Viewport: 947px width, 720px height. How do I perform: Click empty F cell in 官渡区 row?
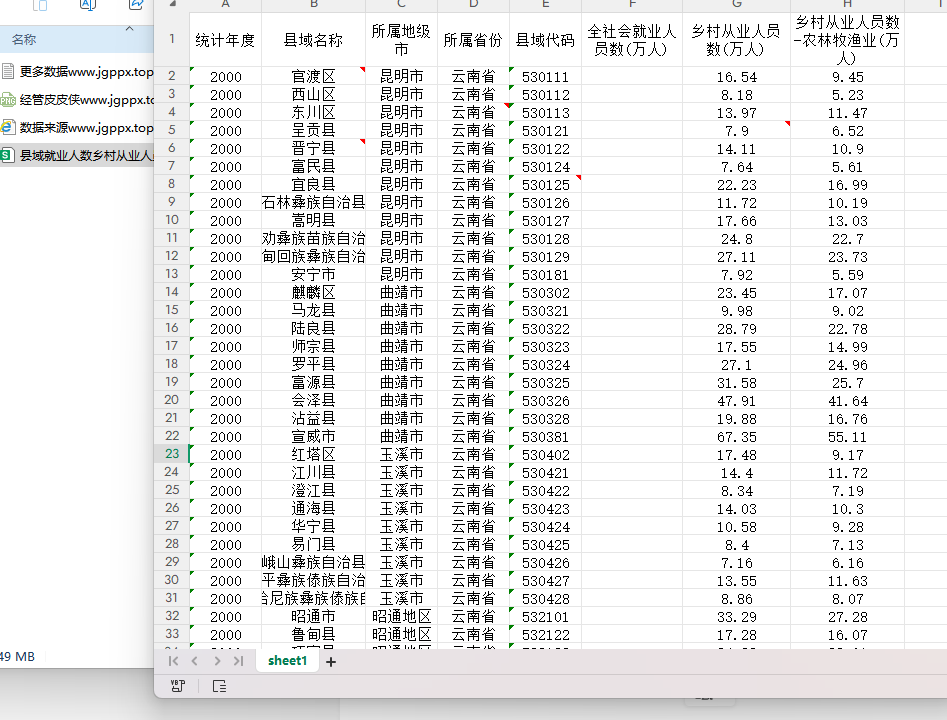632,76
